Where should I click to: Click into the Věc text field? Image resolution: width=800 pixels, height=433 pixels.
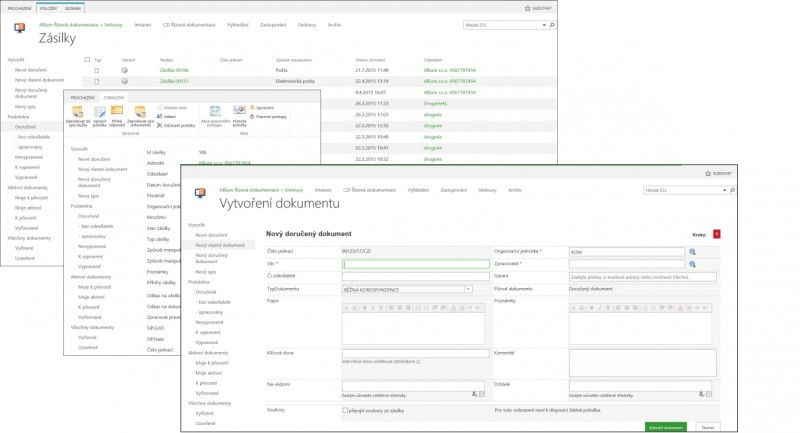(415, 264)
